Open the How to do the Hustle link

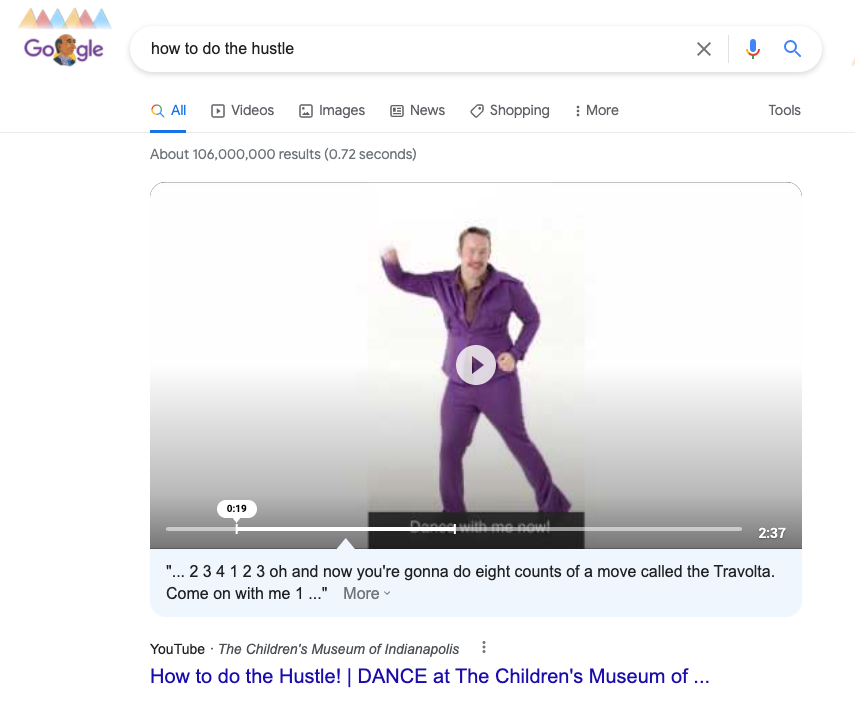(429, 677)
